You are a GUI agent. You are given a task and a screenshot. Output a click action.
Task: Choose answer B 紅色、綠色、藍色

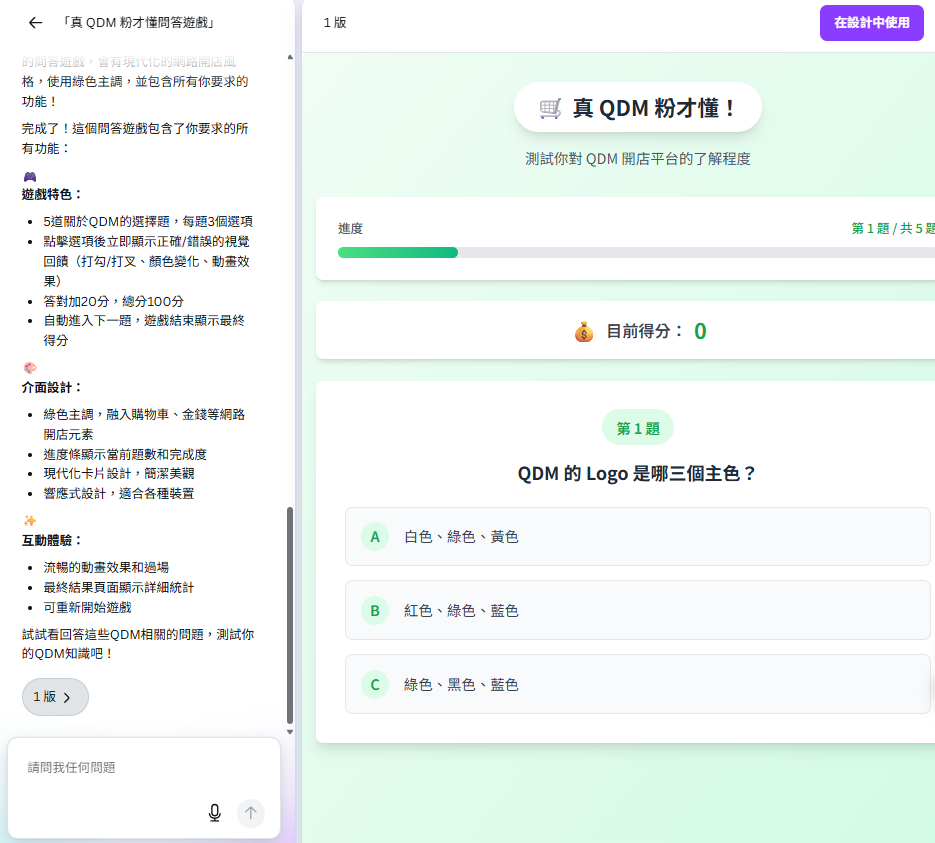pos(637,610)
